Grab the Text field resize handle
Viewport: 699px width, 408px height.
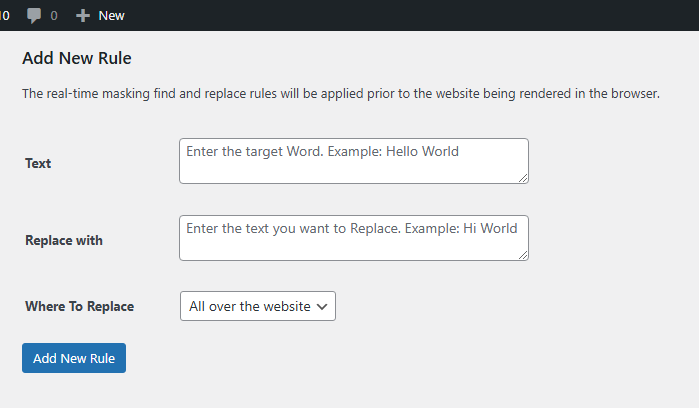(522, 178)
